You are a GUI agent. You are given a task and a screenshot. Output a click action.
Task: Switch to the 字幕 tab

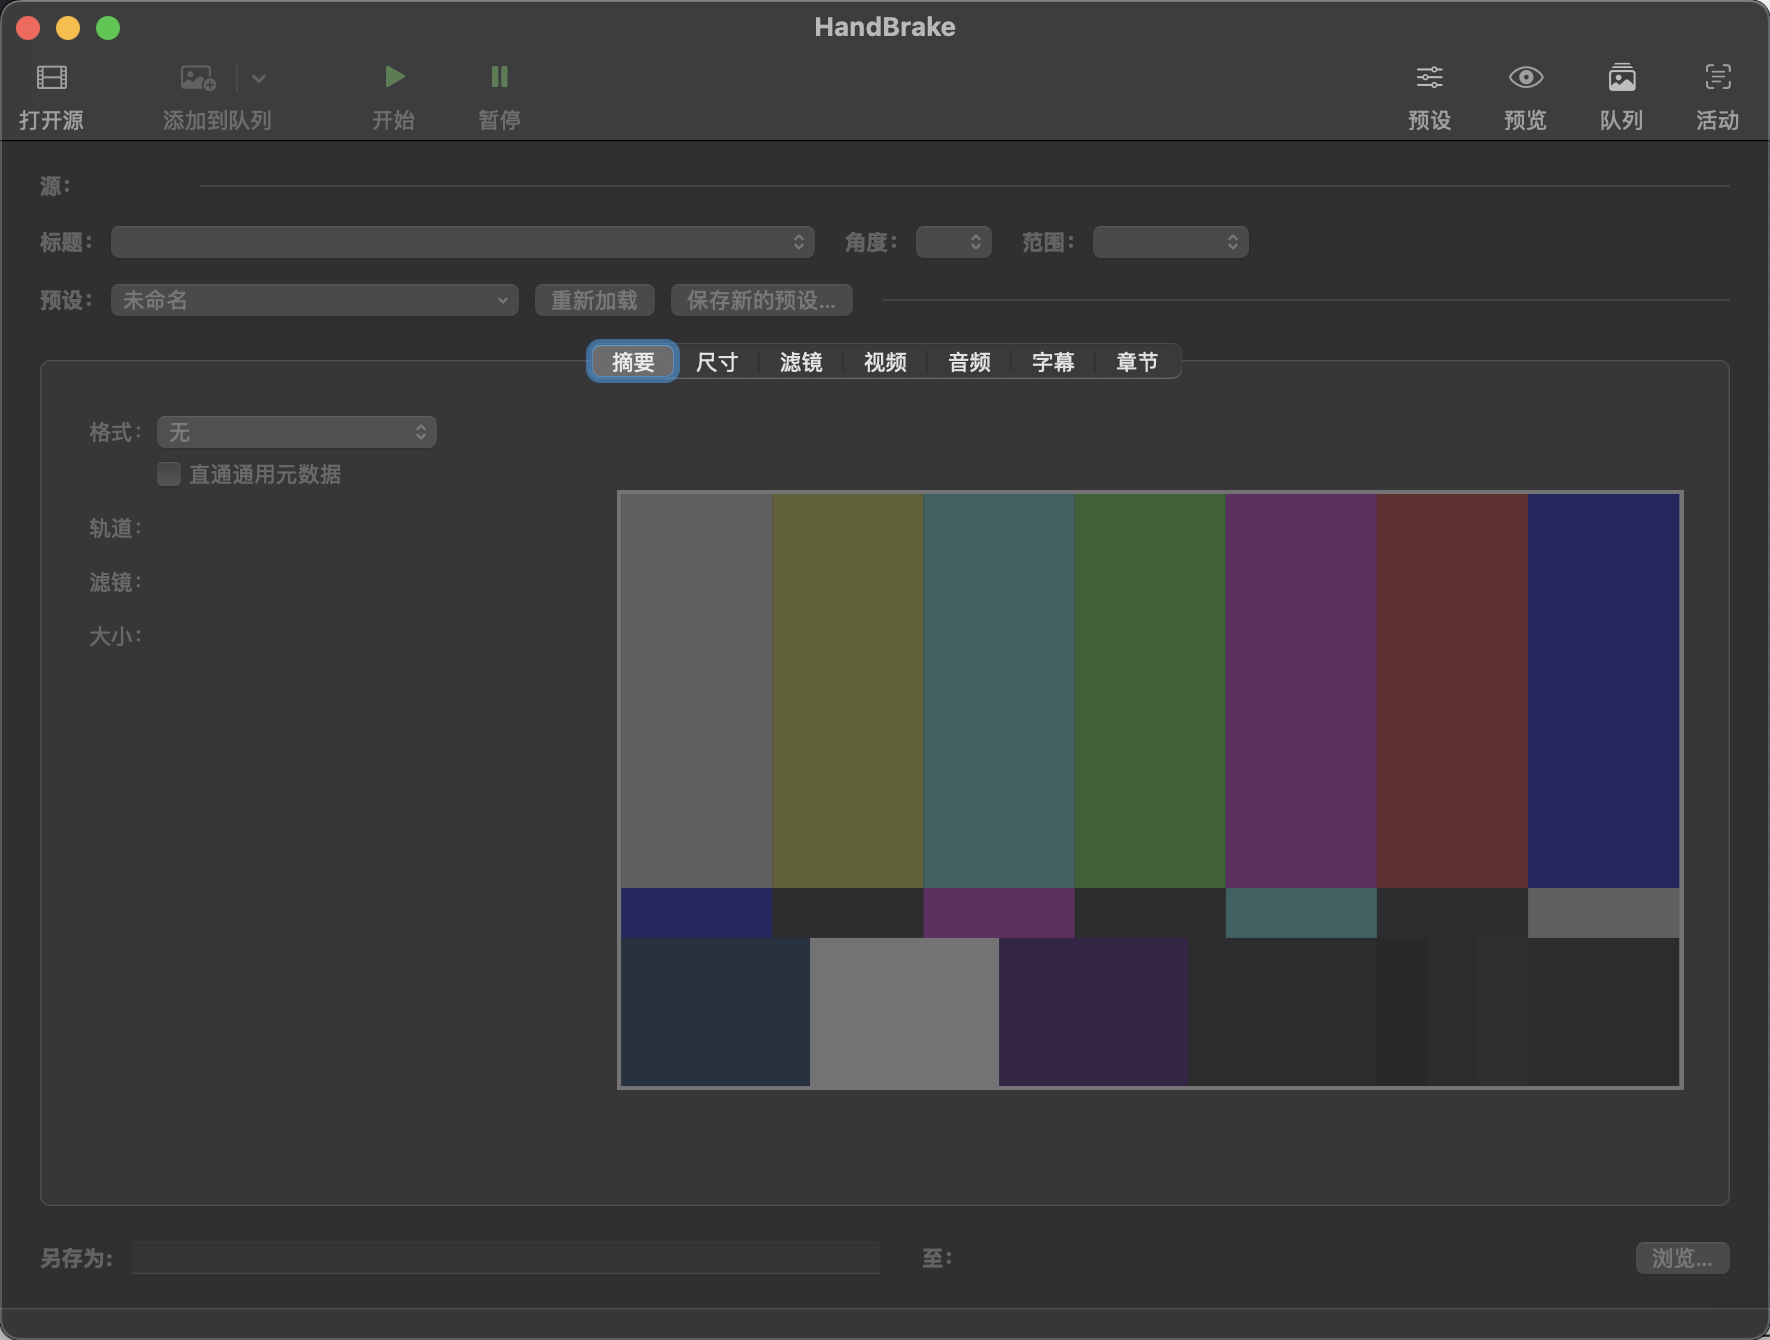pyautogui.click(x=1053, y=362)
